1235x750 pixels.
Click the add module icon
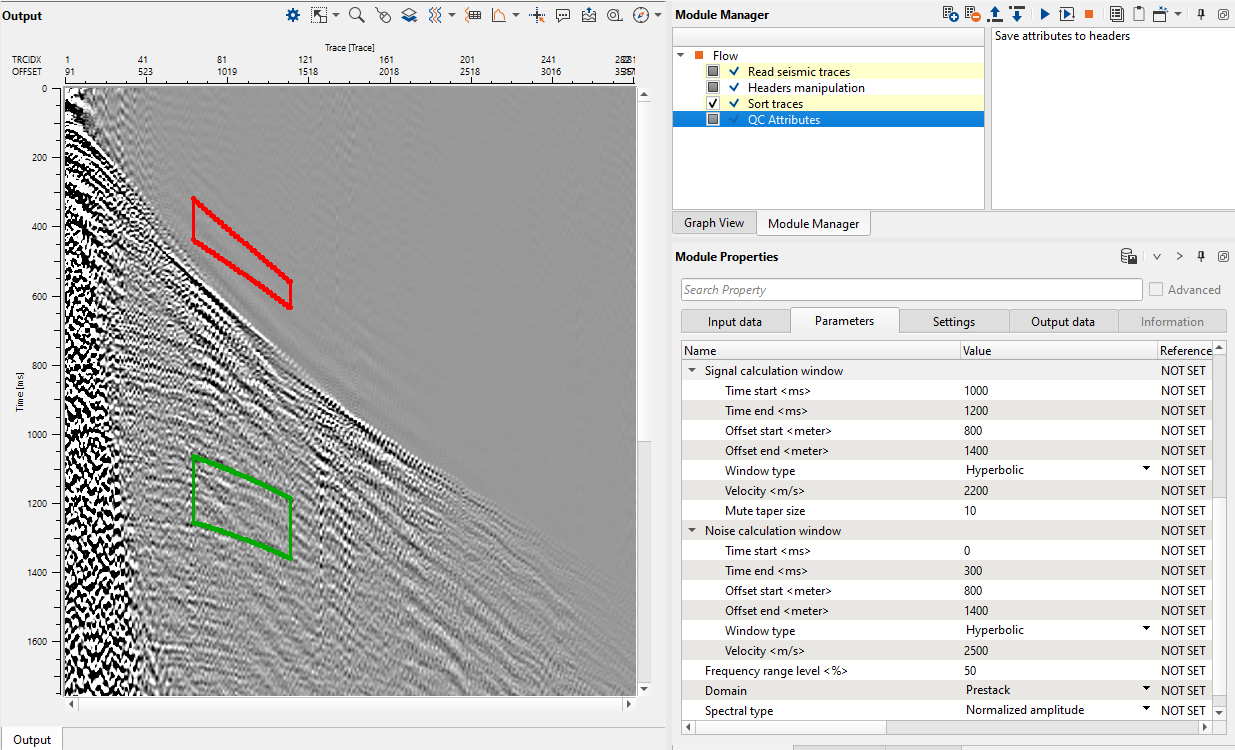(951, 14)
